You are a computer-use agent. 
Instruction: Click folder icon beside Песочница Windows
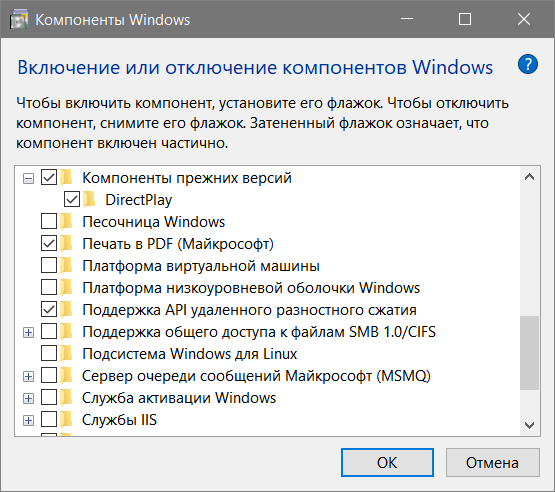(x=67, y=221)
